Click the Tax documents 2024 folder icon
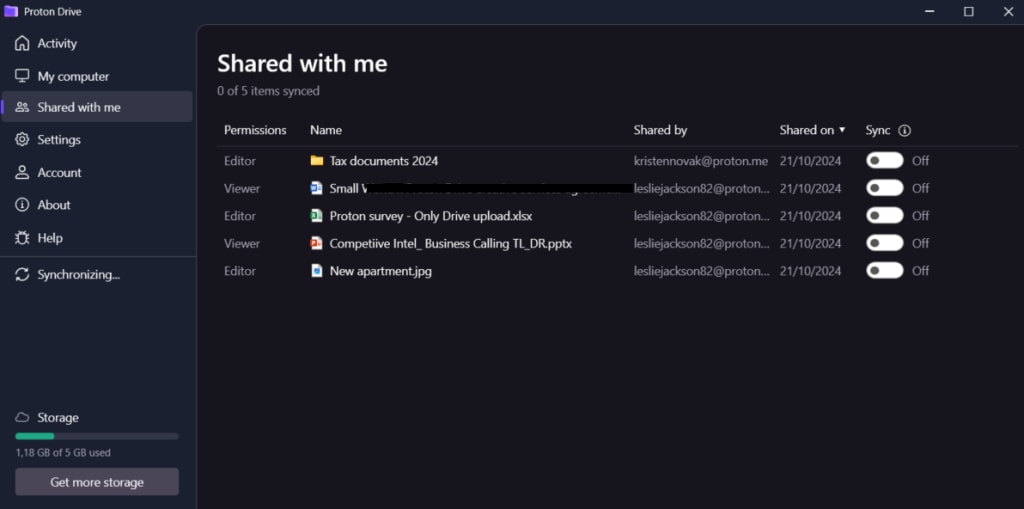This screenshot has height=509, width=1024. (317, 161)
